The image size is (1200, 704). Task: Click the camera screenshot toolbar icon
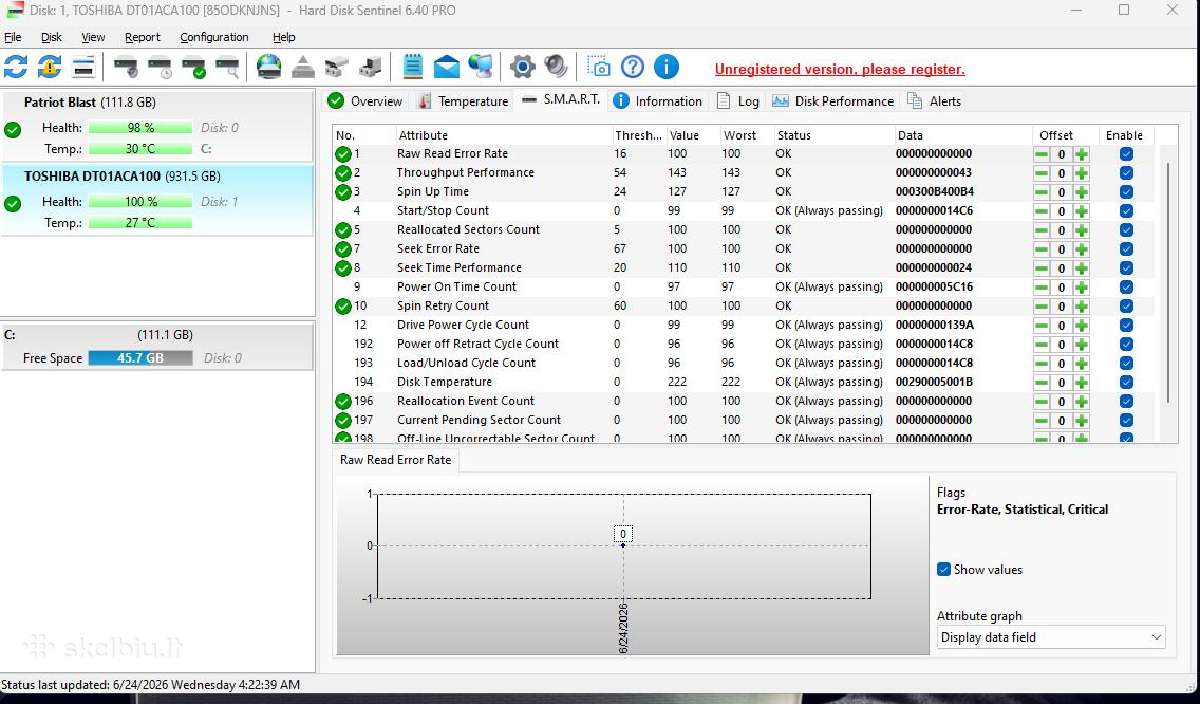pyautogui.click(x=599, y=67)
